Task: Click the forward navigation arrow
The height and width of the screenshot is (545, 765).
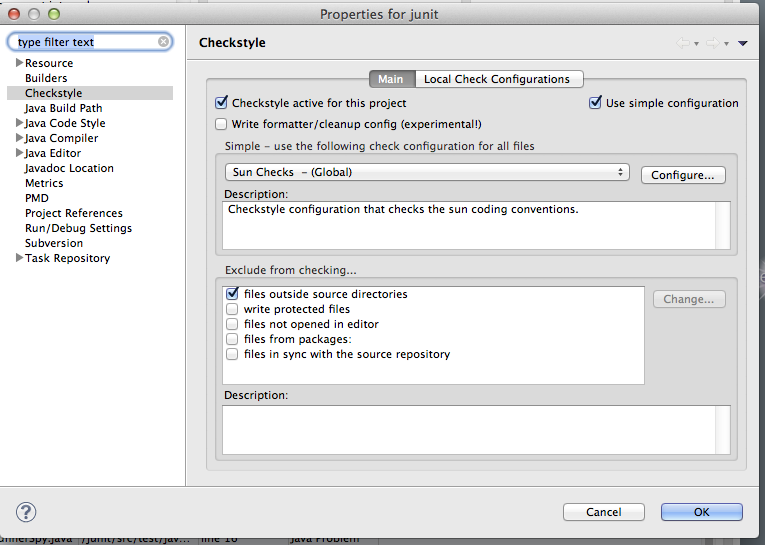Action: tap(711, 43)
